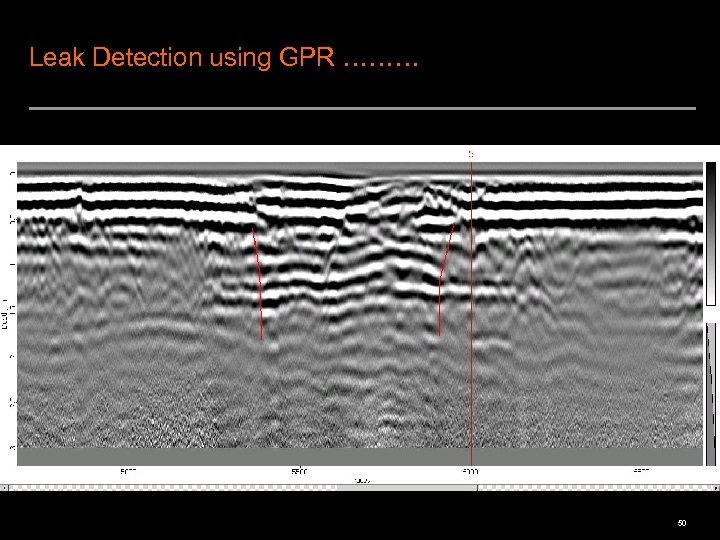Click the black-to-white color scale bar
This screenshot has width=720, height=540.
pyautogui.click(x=710, y=233)
